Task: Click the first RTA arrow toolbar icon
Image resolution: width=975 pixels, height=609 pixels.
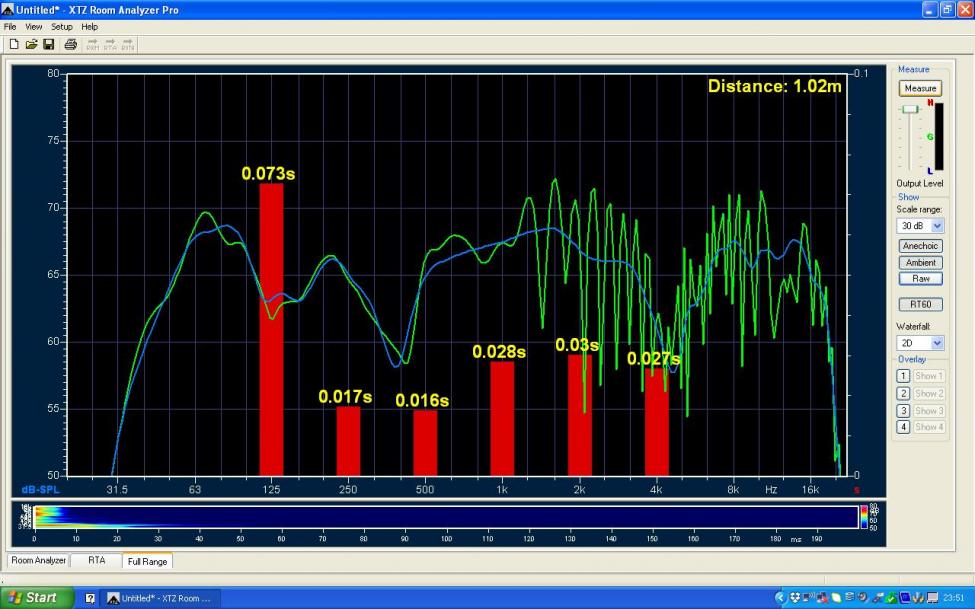Action: [110, 44]
